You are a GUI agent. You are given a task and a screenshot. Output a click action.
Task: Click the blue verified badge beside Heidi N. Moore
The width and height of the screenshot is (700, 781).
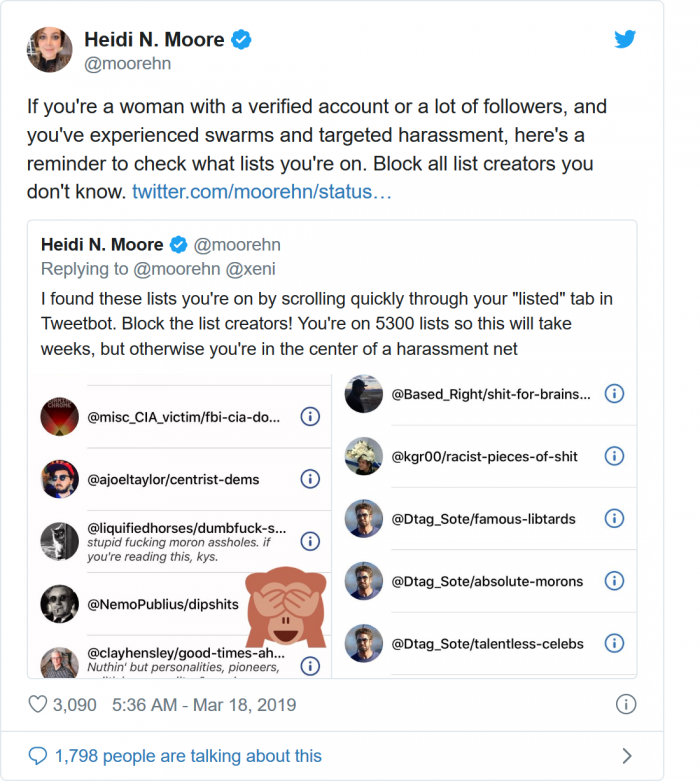(x=241, y=40)
